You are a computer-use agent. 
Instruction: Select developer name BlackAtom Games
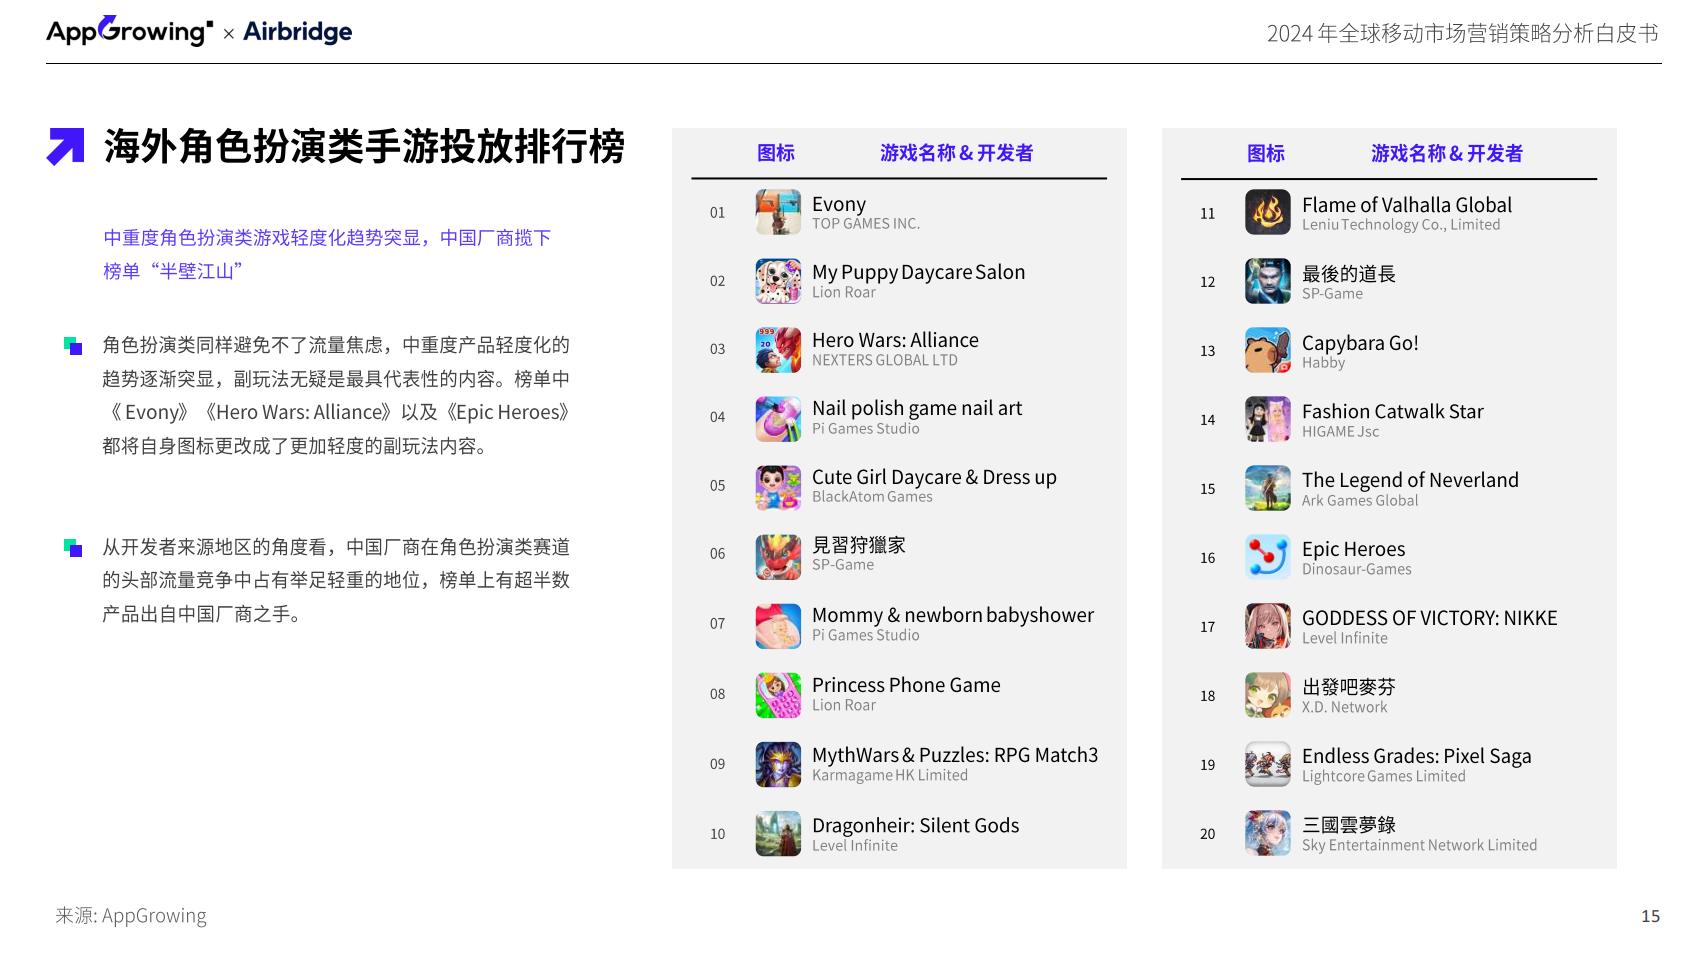pos(872,497)
